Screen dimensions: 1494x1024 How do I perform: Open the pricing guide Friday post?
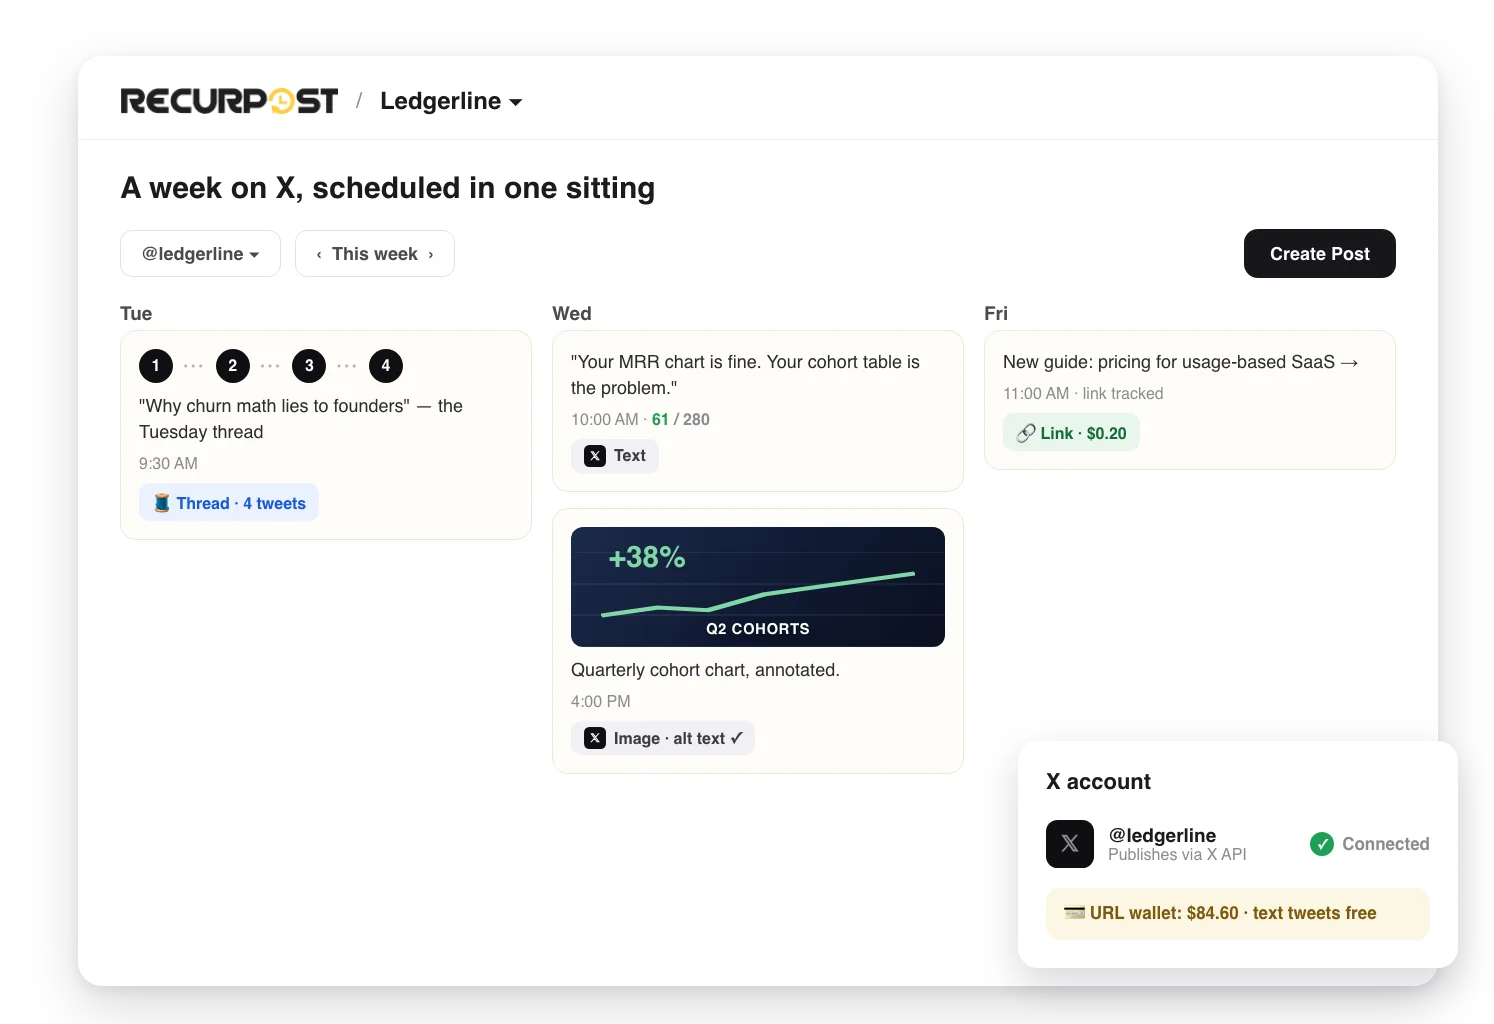pyautogui.click(x=1190, y=400)
